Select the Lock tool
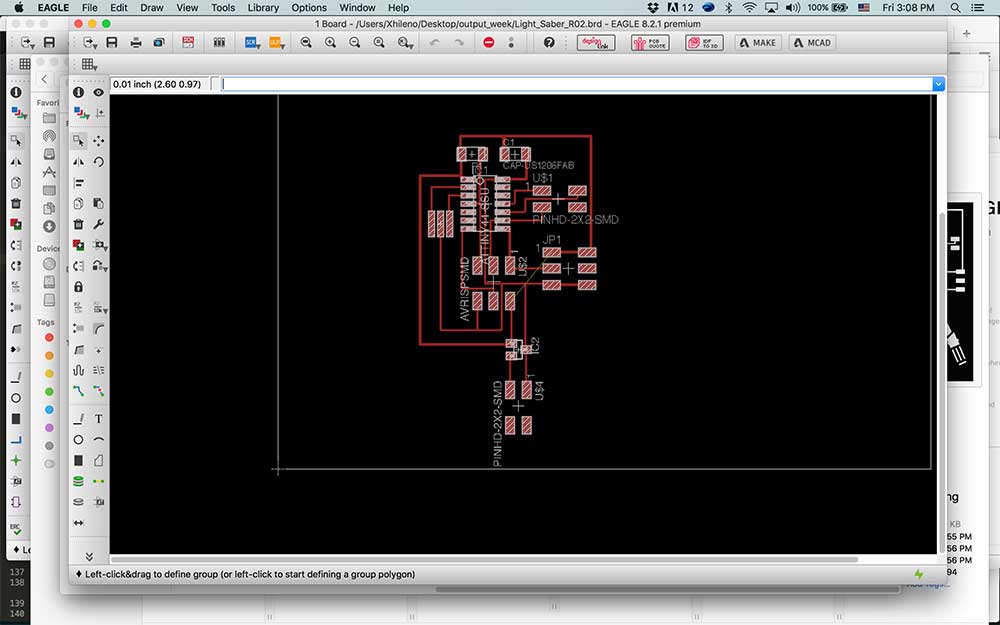This screenshot has width=1000, height=625. point(78,287)
